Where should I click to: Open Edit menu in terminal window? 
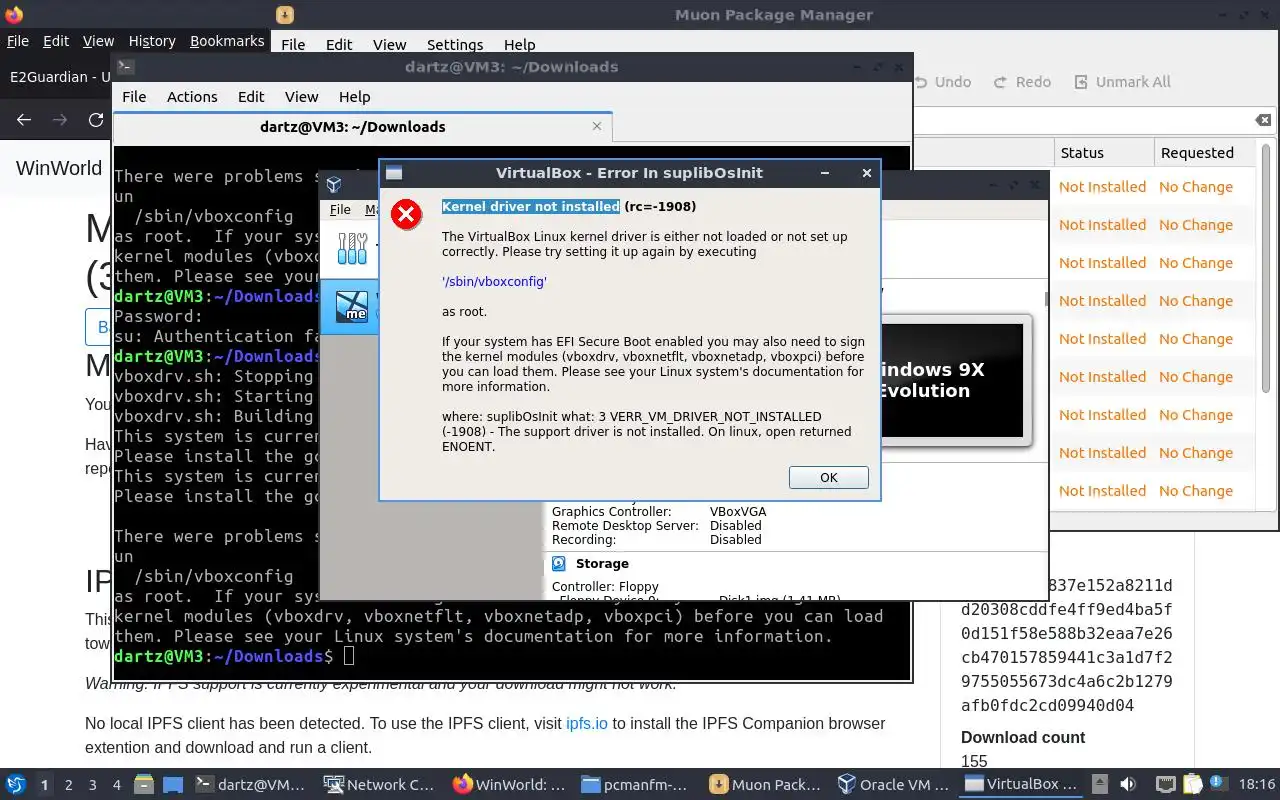click(251, 97)
